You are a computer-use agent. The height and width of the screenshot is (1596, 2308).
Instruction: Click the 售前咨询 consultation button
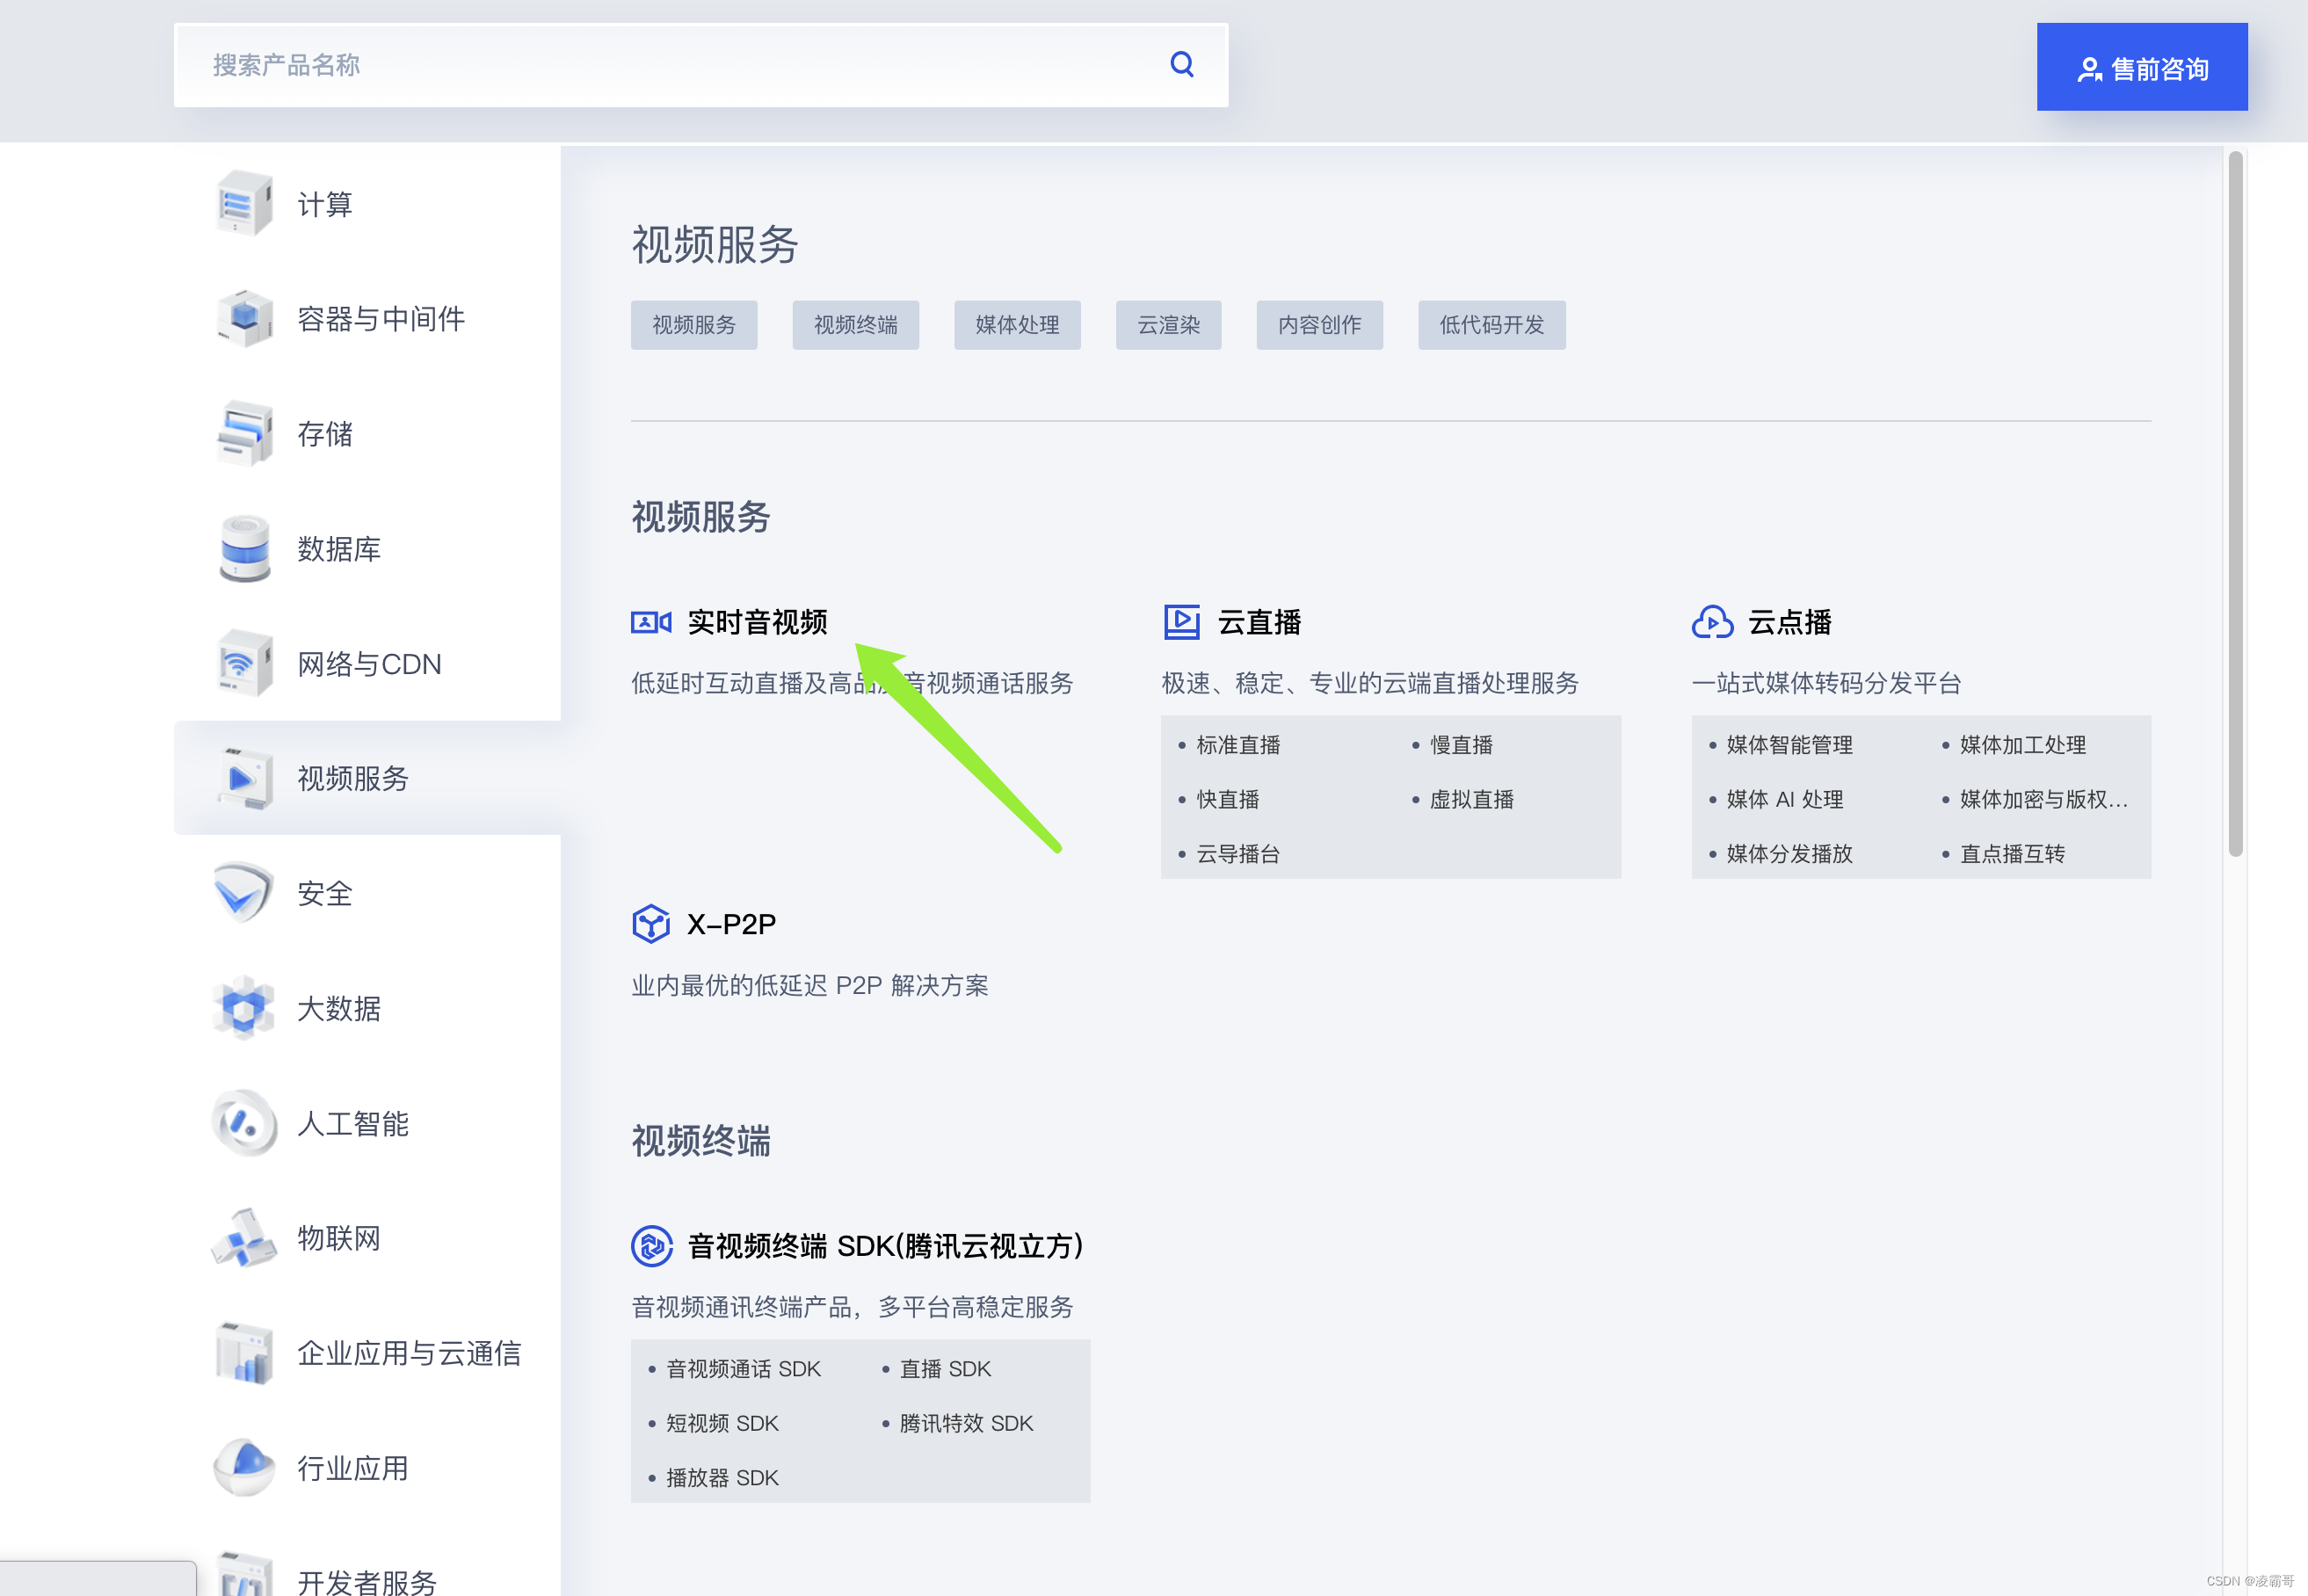click(2142, 67)
